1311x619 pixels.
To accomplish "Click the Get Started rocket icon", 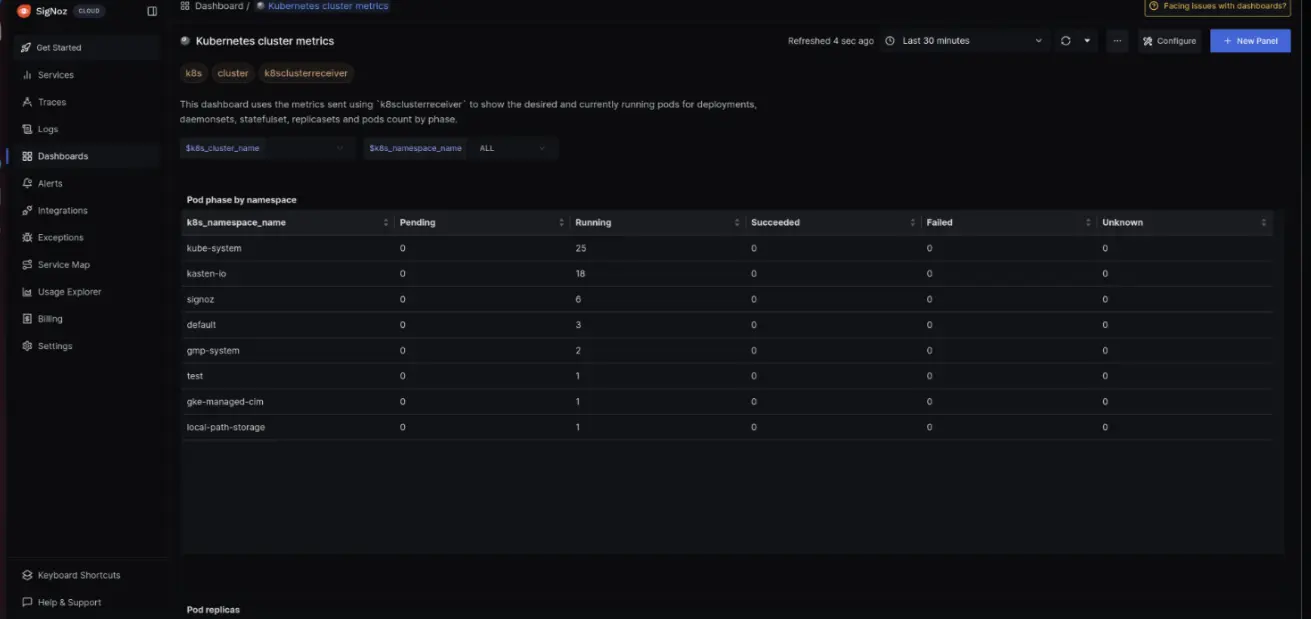I will point(27,48).
